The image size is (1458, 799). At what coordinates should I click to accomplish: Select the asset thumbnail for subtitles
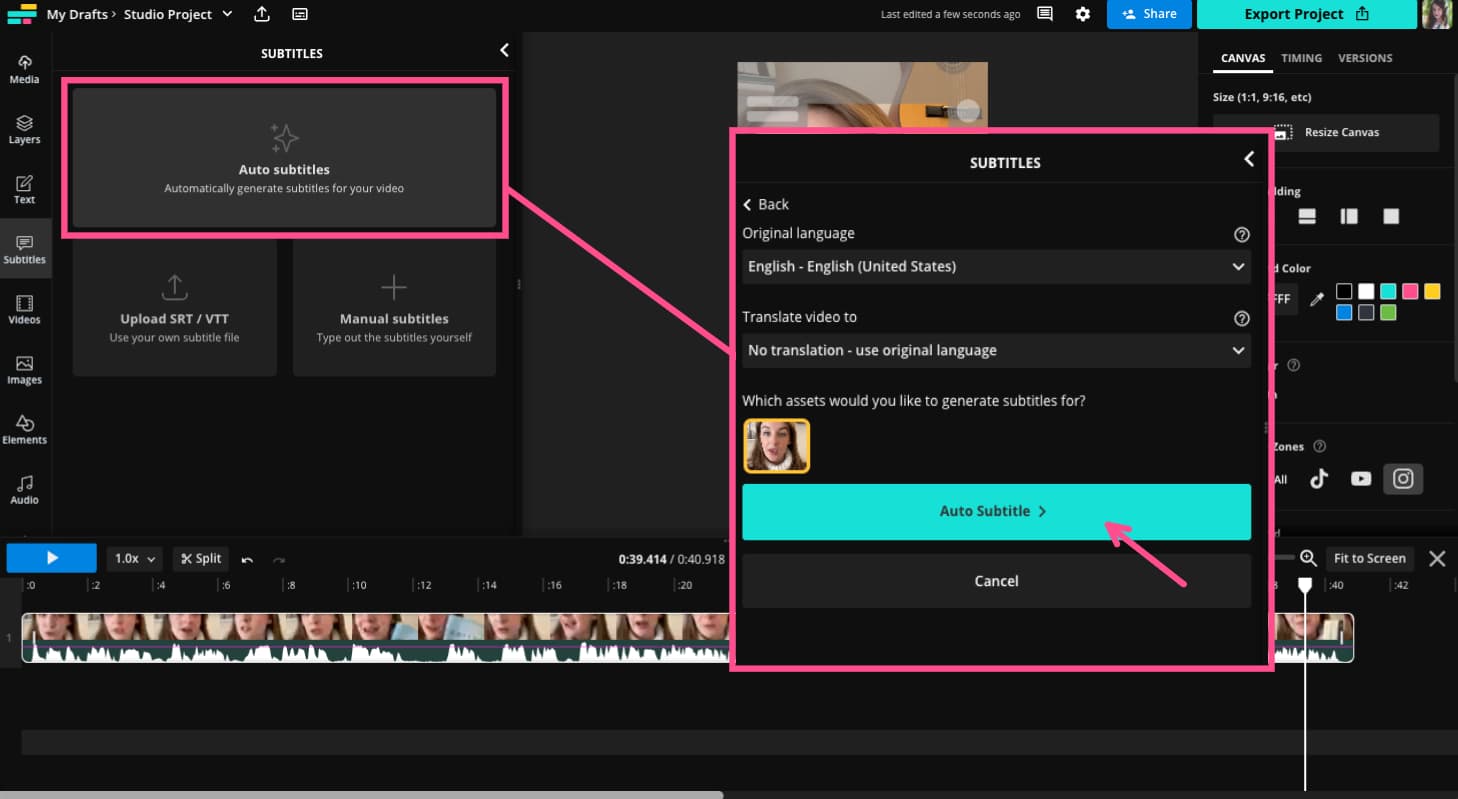777,446
